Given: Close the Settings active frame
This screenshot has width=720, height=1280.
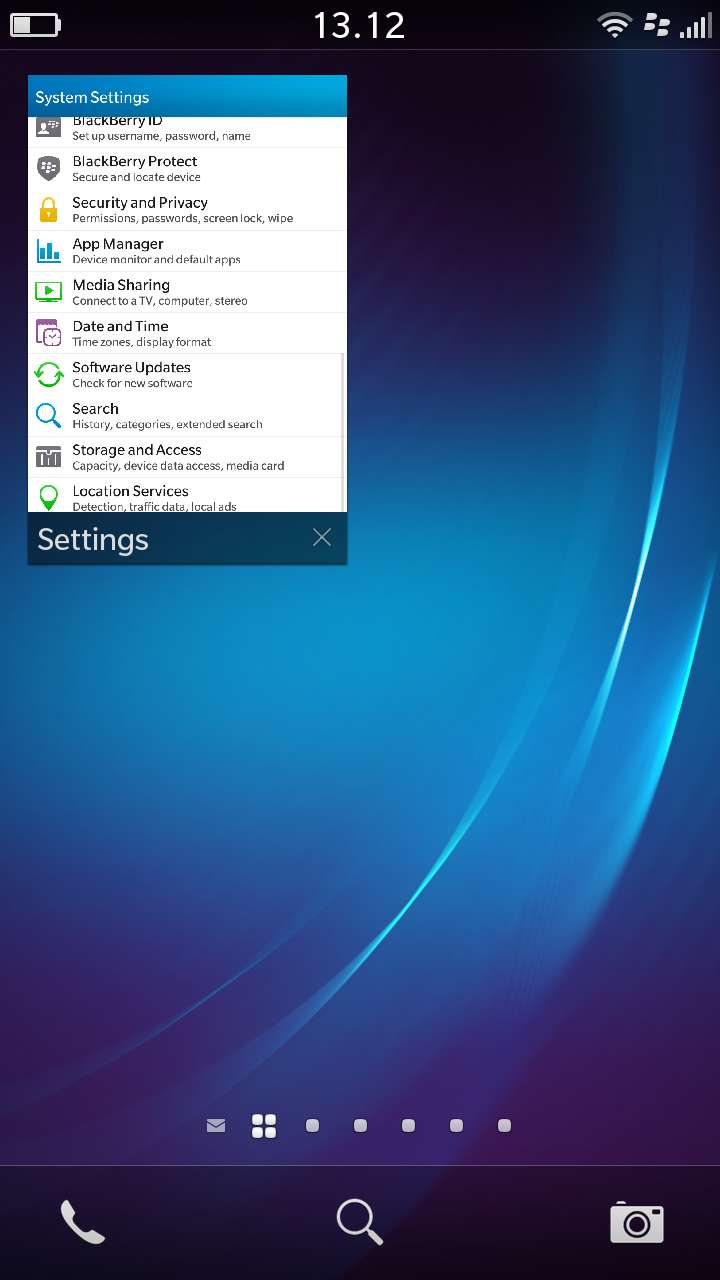Looking at the screenshot, I should pos(321,538).
